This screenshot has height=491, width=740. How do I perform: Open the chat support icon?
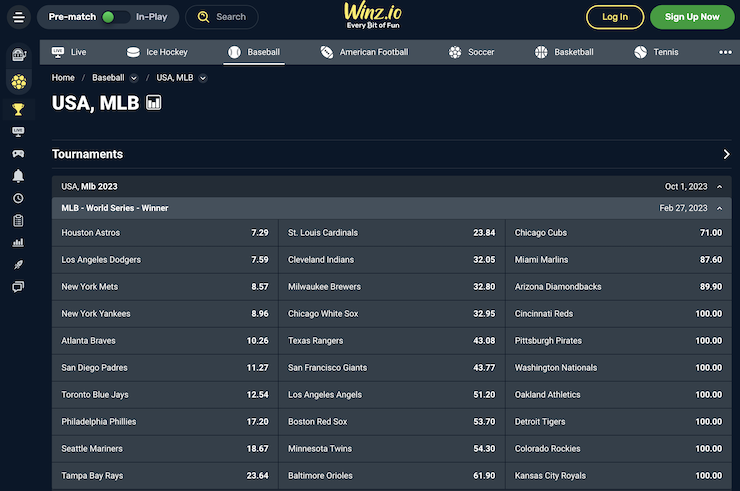[18, 287]
